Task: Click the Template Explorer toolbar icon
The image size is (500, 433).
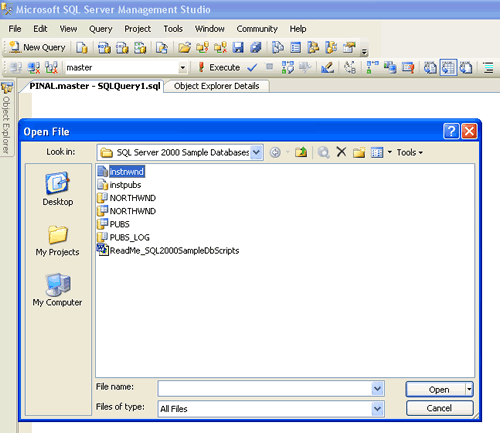Action: click(x=331, y=48)
